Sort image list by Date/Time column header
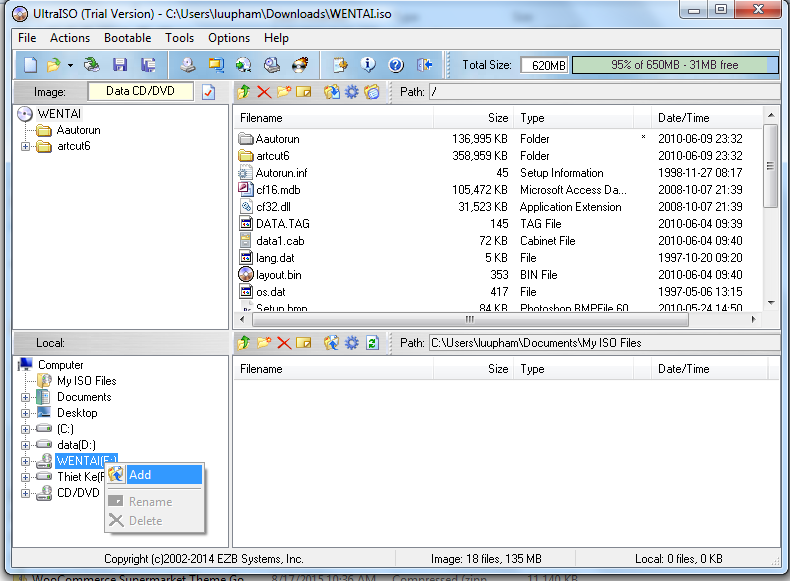 [x=707, y=118]
